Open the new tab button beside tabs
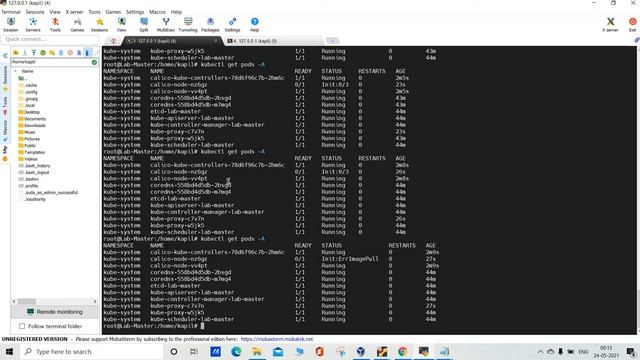 coord(332,41)
